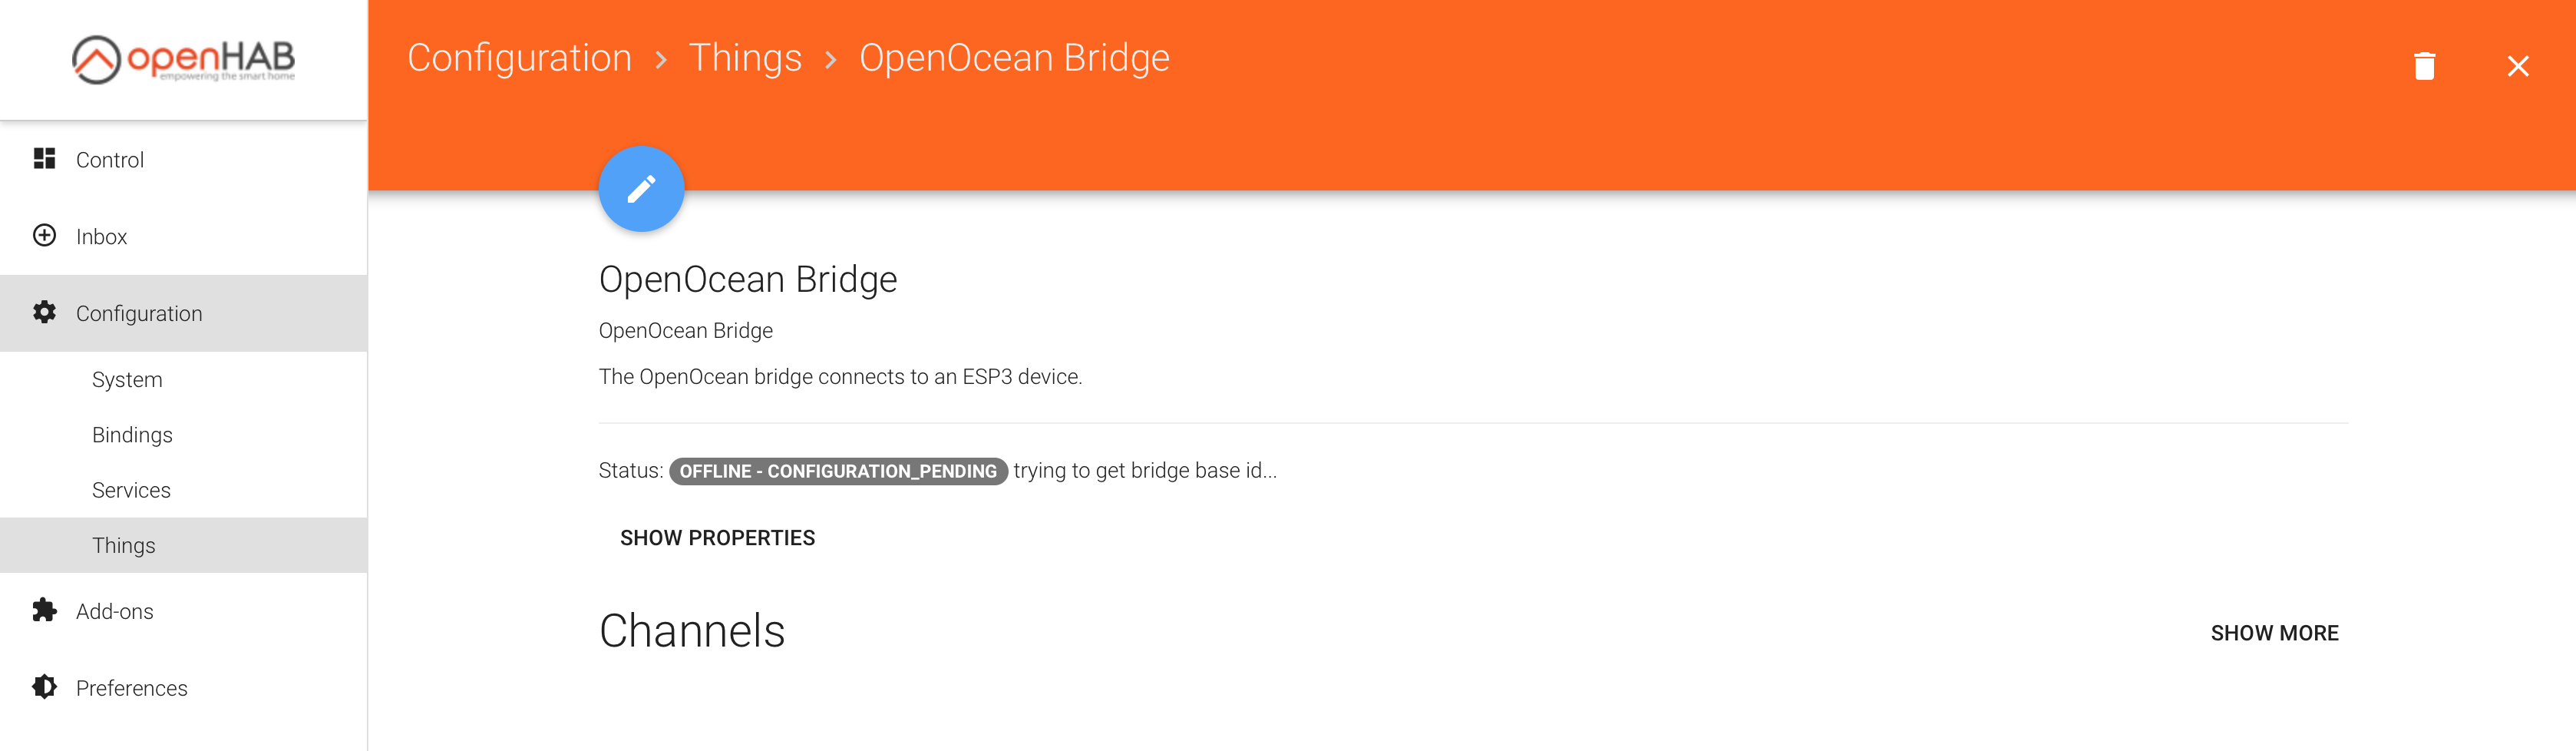
Task: Delete the thing via trash icon
Action: pos(2423,66)
